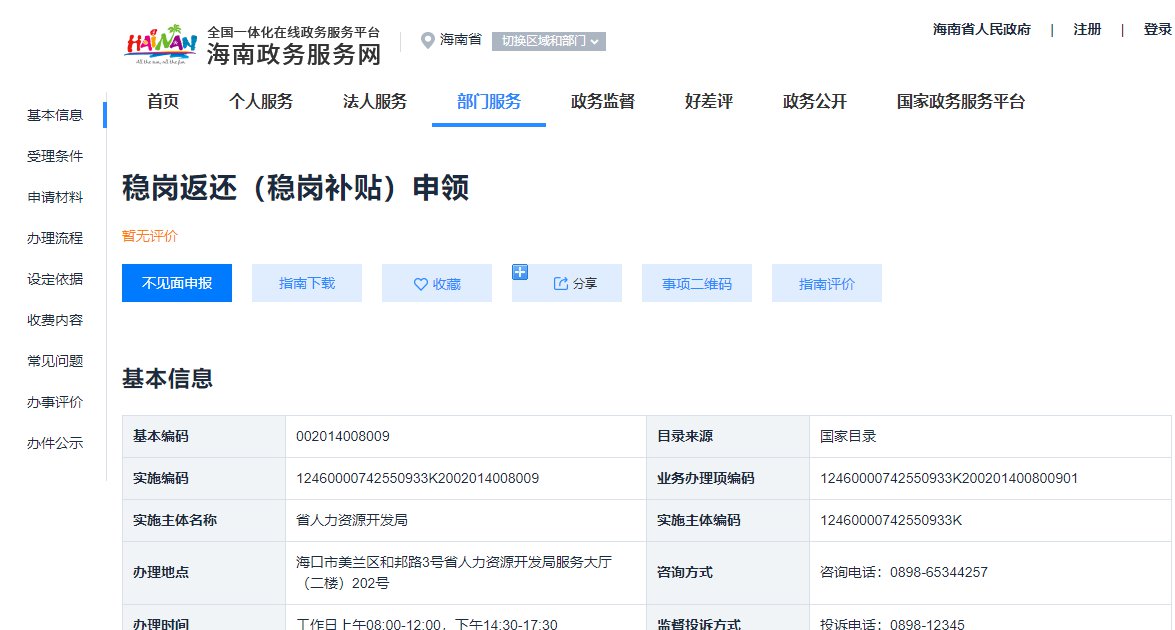The width and height of the screenshot is (1175, 630).
Task: Open the 法人服务 tab
Action: (375, 101)
